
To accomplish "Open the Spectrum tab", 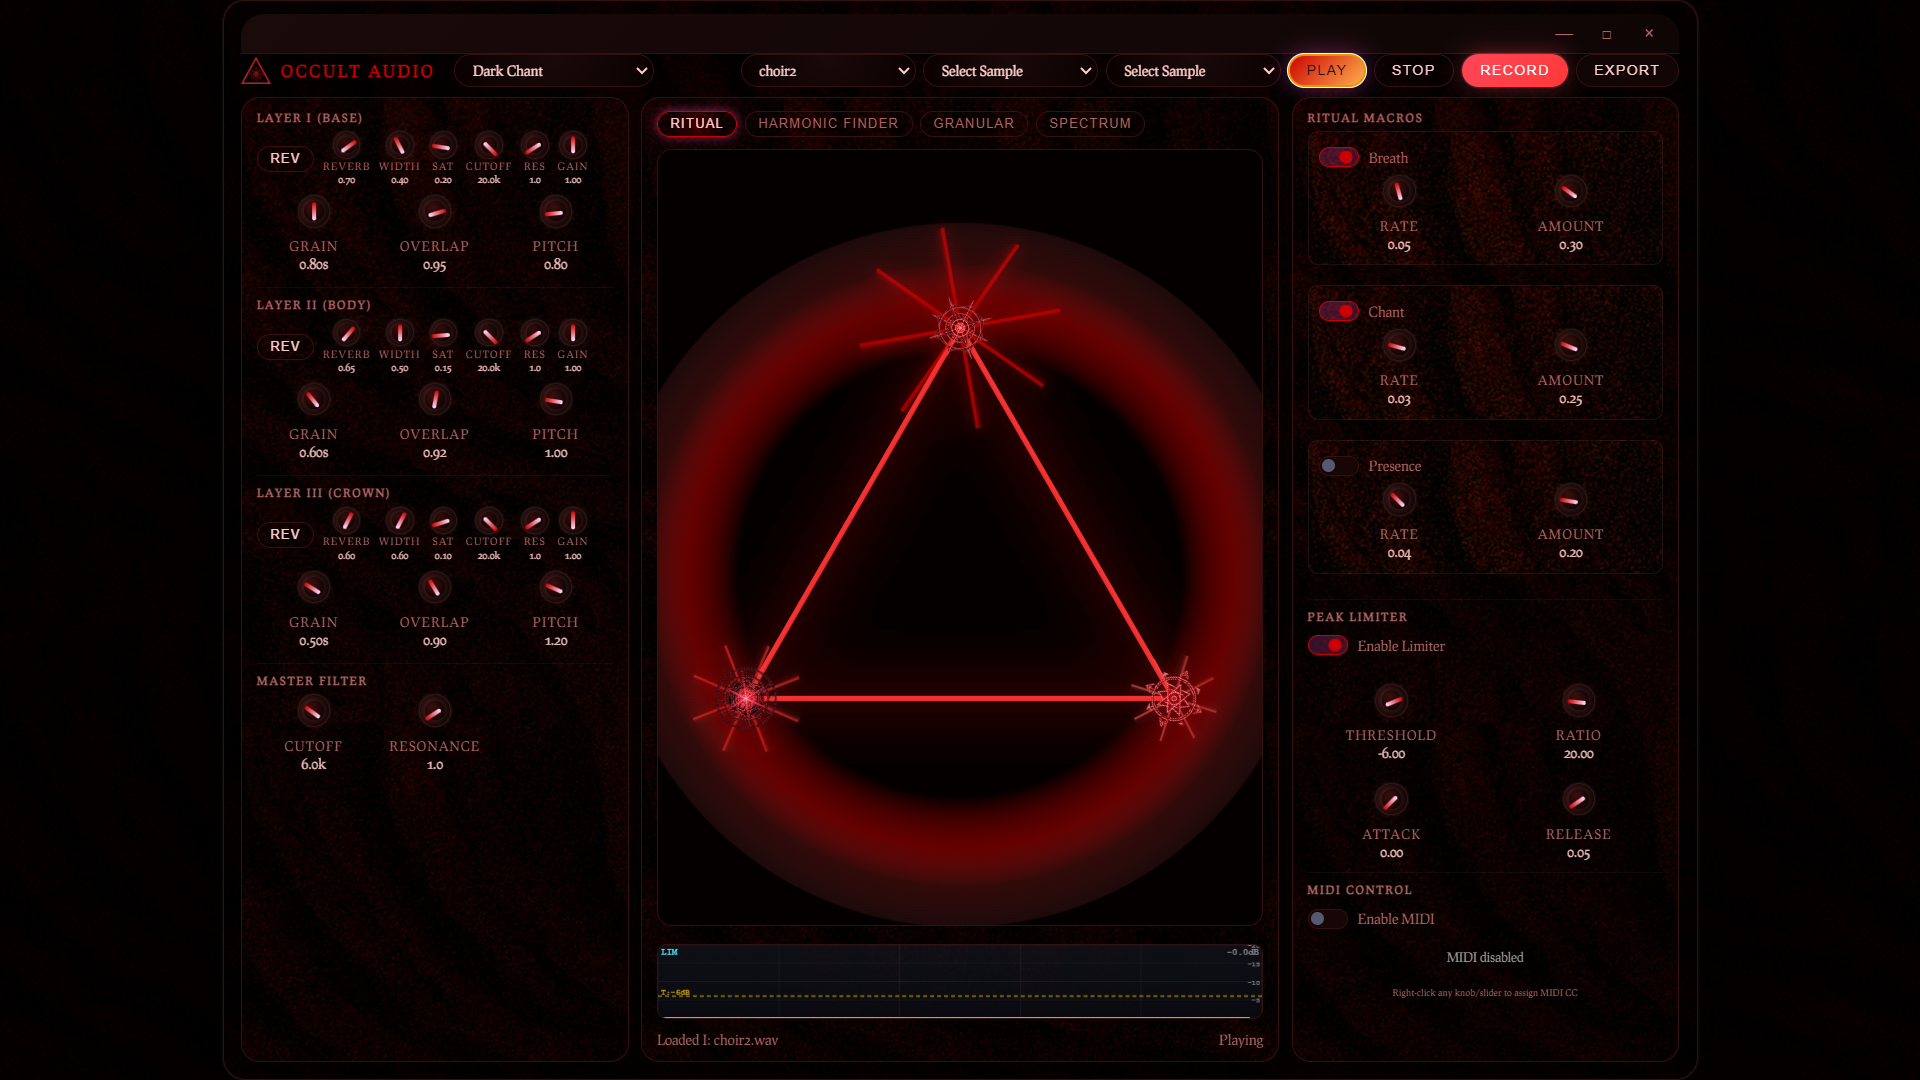I will (x=1089, y=123).
